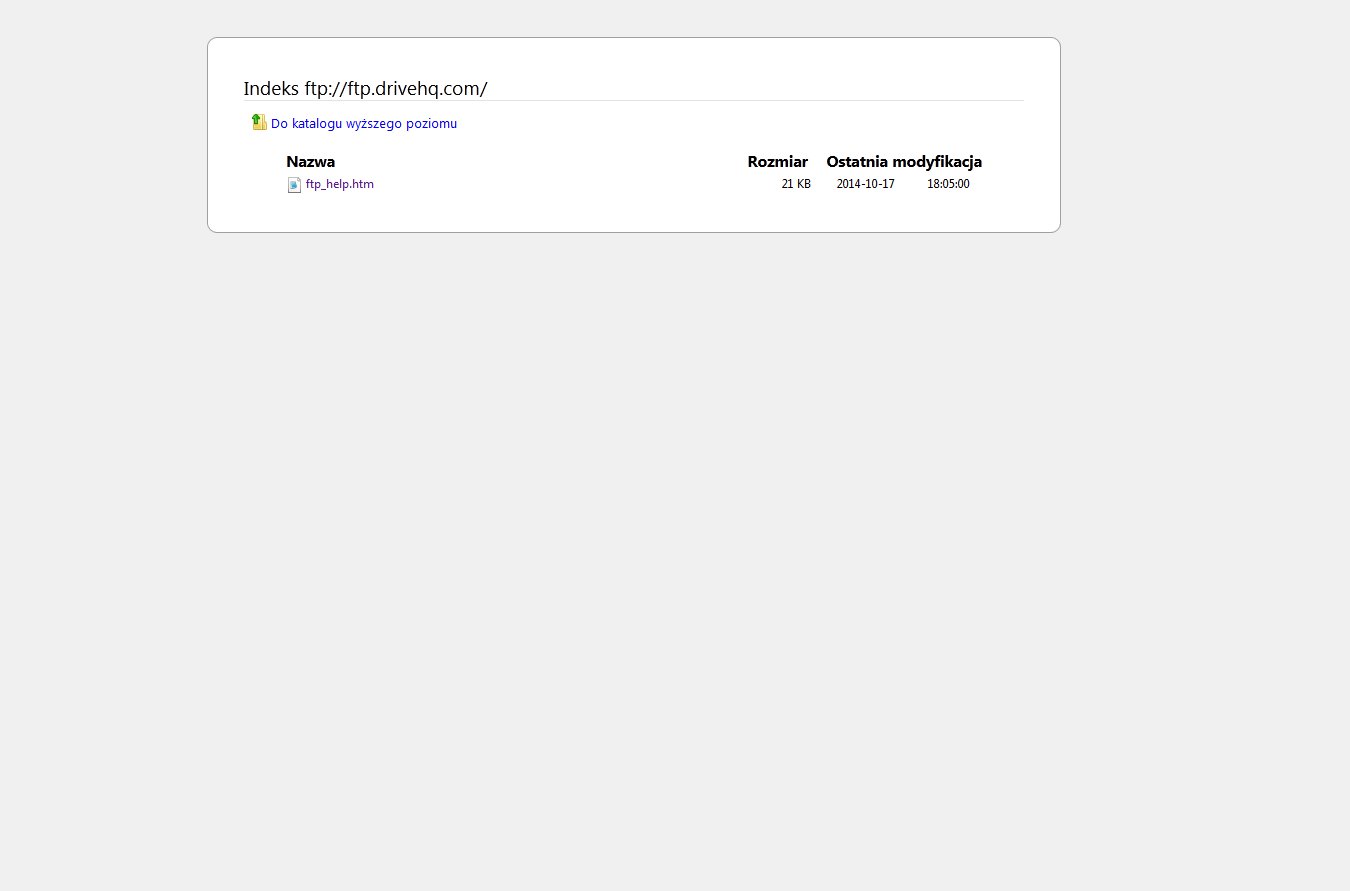Select the '21 KB' file size value
The image size is (1350, 891).
click(x=796, y=184)
